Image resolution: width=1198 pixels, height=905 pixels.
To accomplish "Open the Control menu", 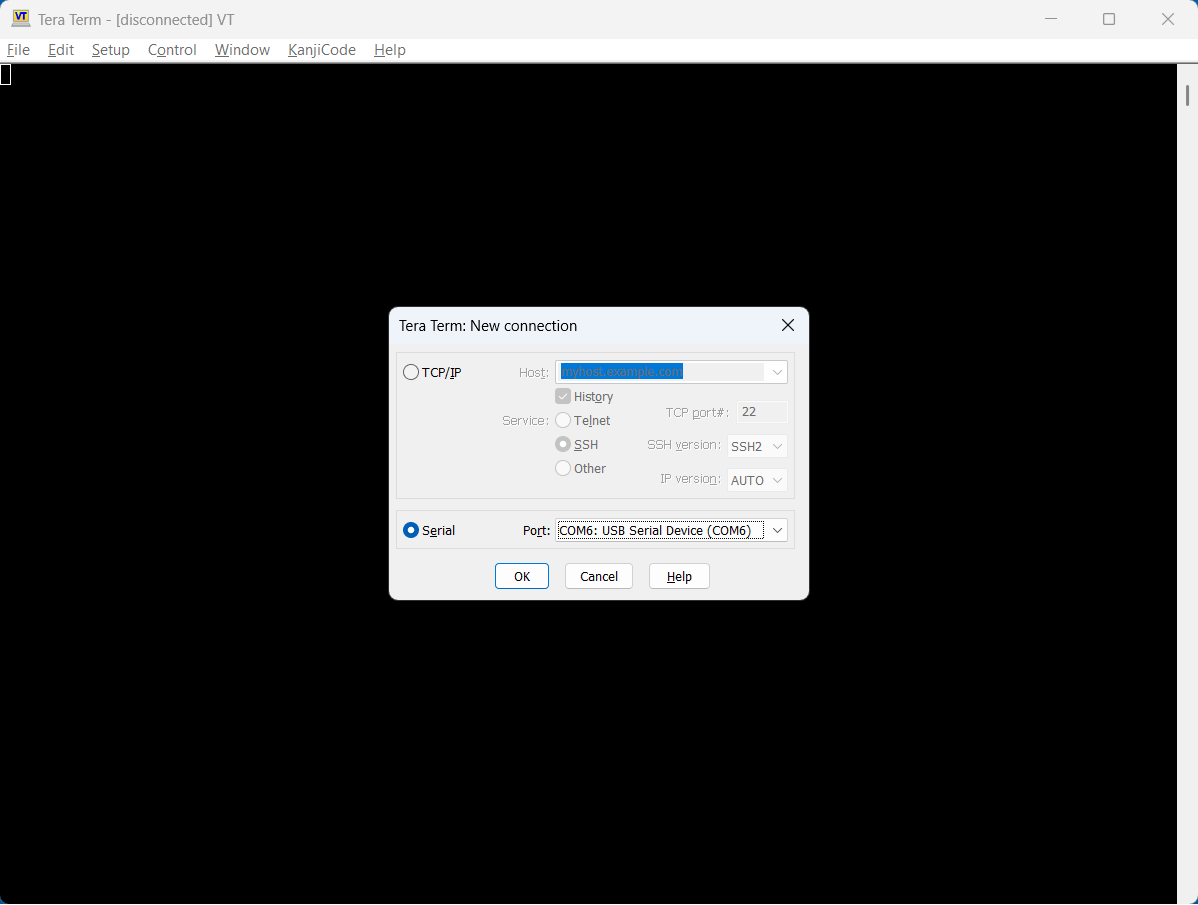I will (172, 50).
